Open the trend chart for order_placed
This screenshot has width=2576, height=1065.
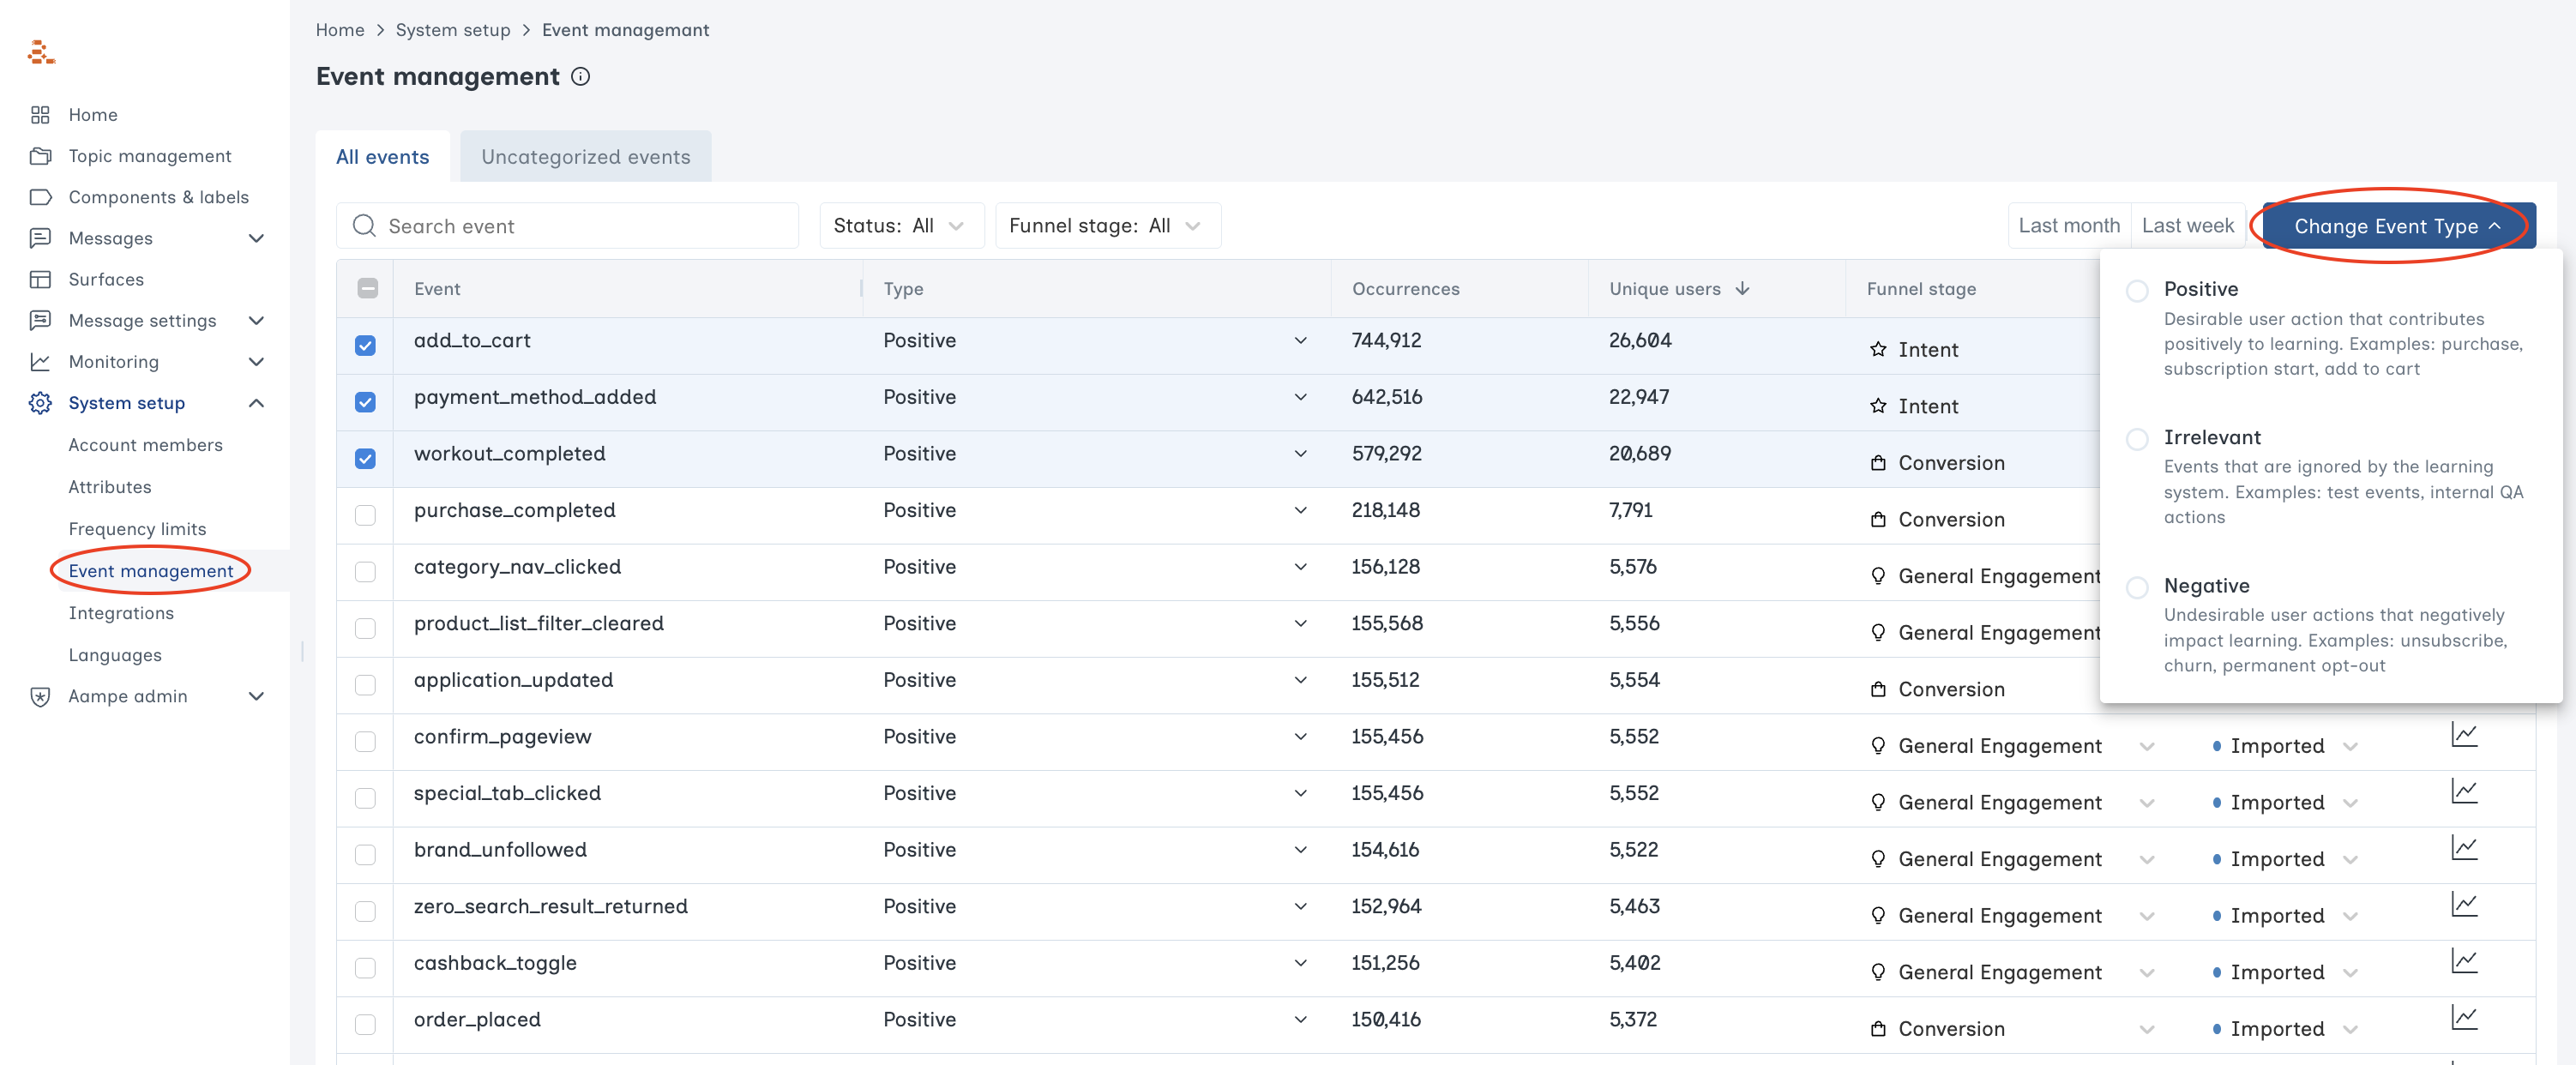[2464, 1019]
